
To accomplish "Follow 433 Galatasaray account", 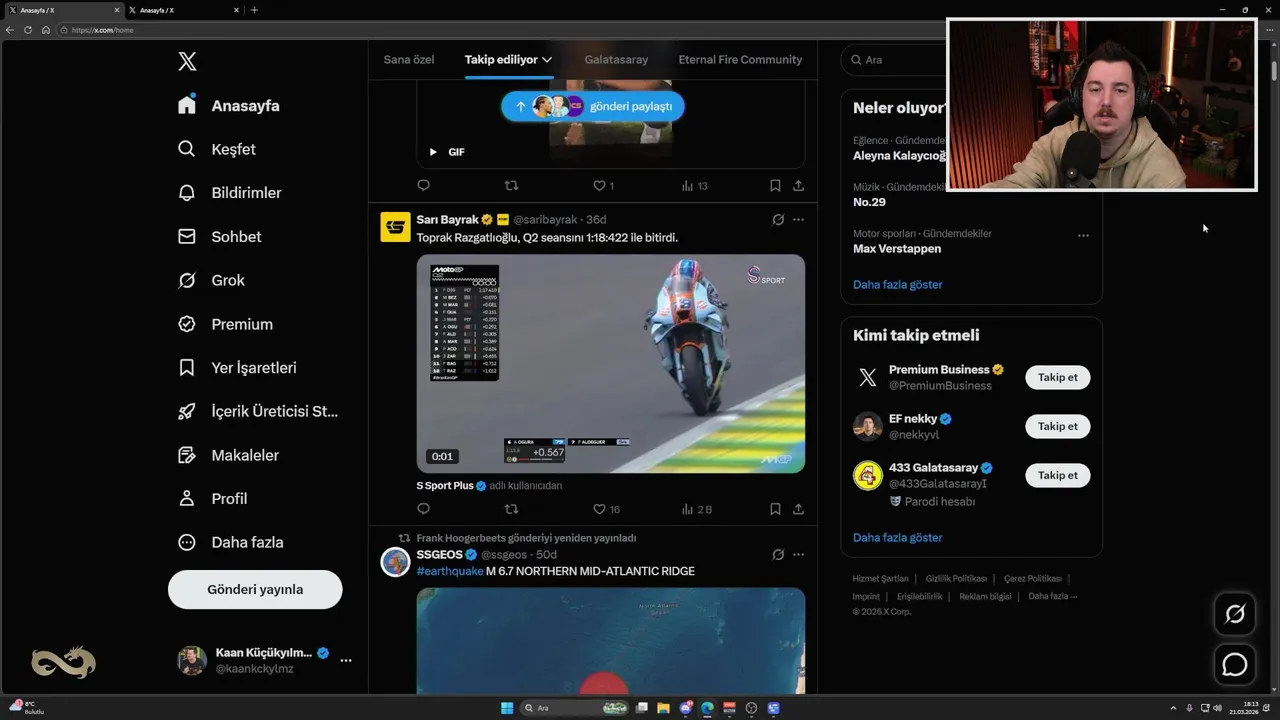I will [1057, 475].
